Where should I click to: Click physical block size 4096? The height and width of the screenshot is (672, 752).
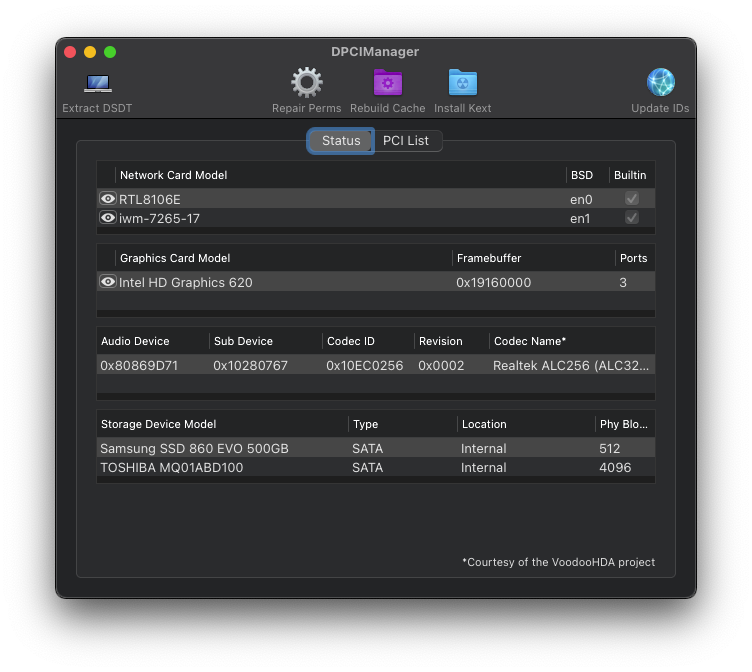[615, 468]
